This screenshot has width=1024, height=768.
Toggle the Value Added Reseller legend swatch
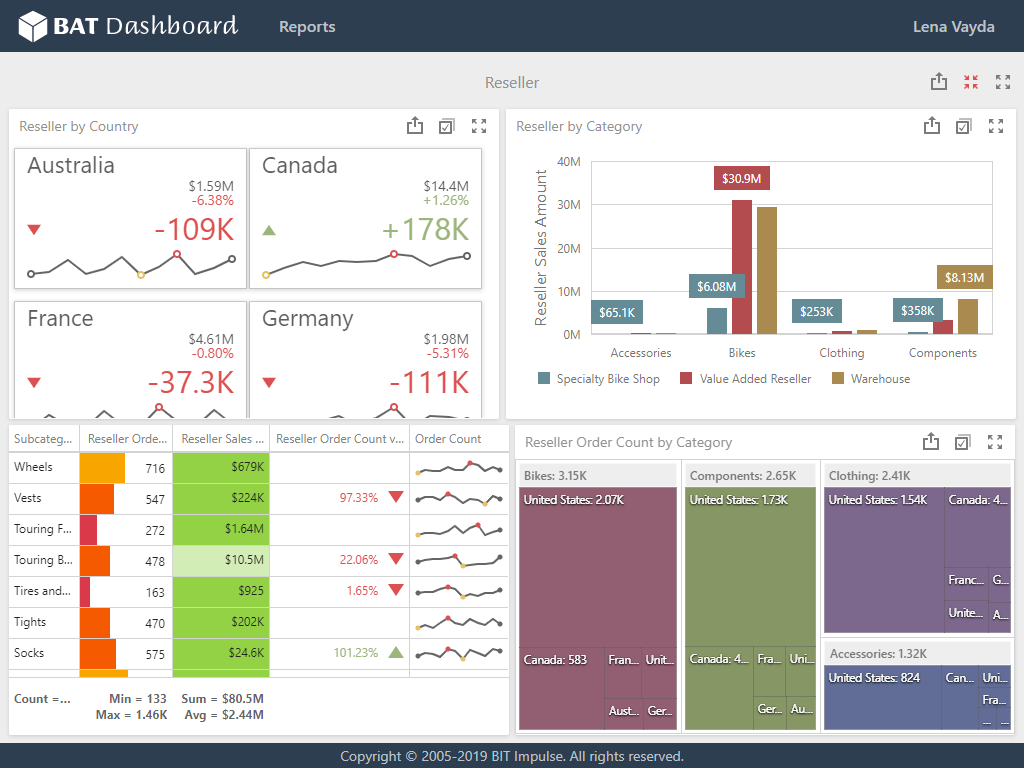686,378
